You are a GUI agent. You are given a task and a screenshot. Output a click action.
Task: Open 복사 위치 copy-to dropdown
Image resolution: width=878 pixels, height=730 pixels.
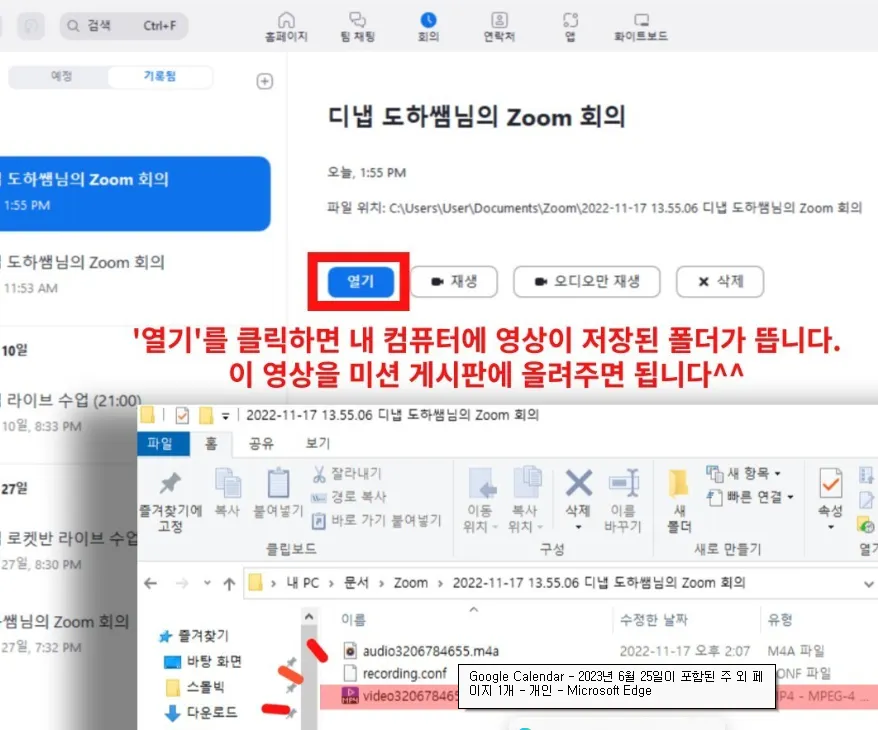525,500
